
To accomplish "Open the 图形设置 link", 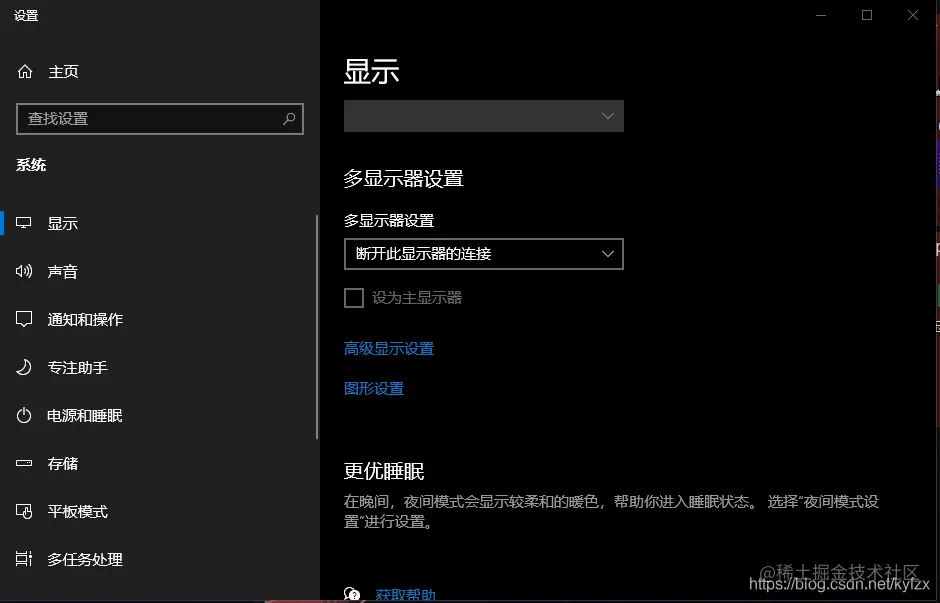I will pyautogui.click(x=374, y=388).
